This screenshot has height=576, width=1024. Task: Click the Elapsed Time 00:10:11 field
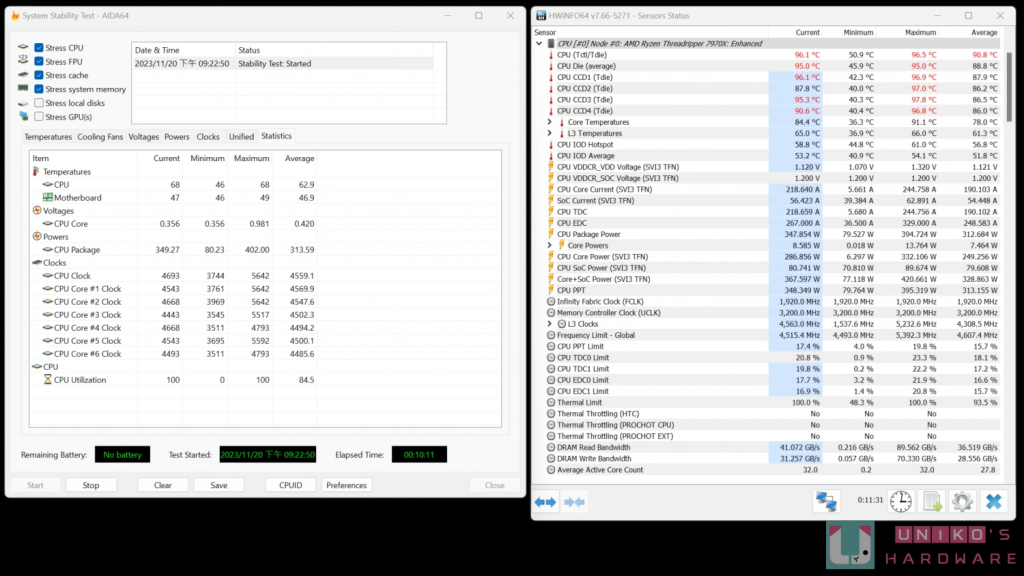[x=419, y=455]
